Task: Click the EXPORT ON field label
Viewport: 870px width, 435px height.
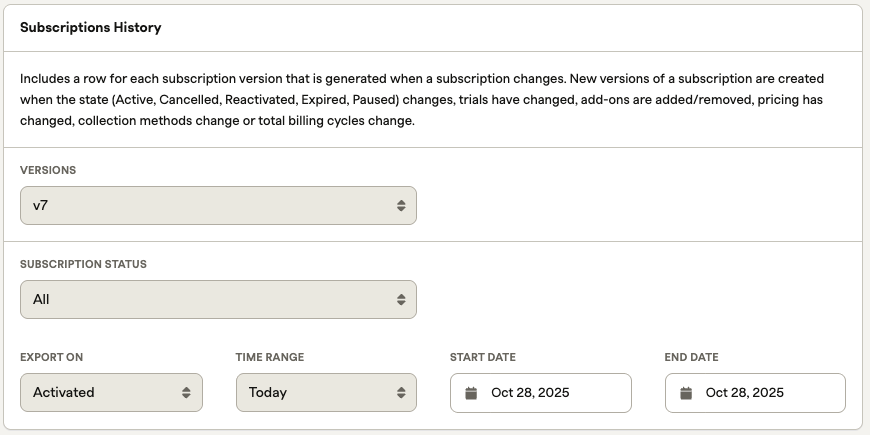Action: (x=51, y=357)
